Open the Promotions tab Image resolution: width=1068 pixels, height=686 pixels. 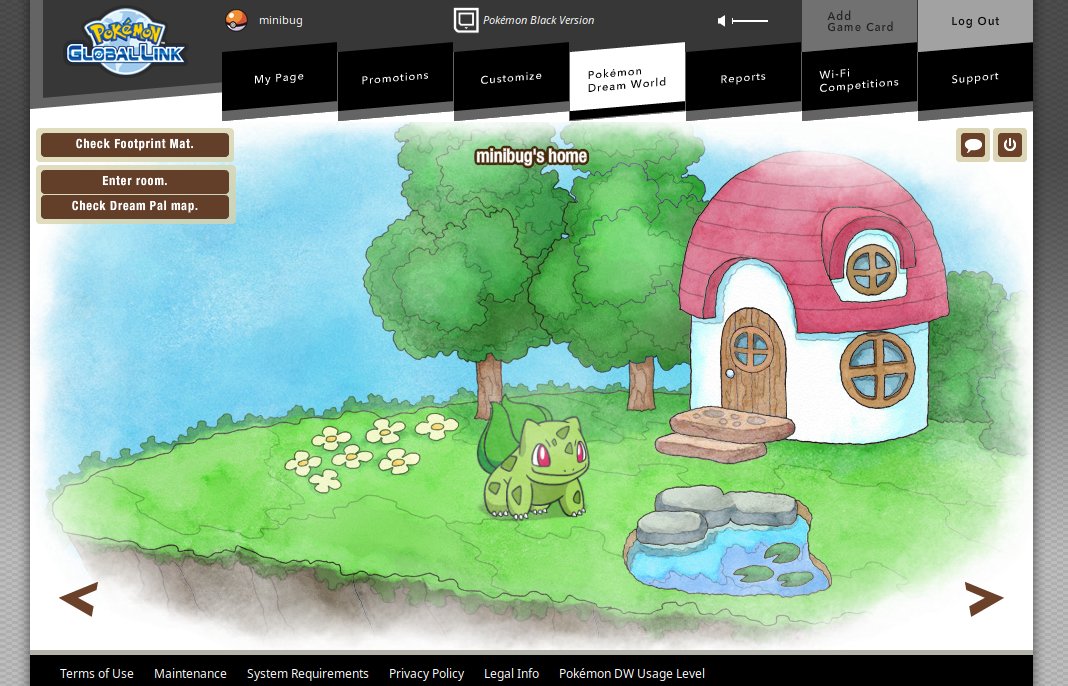(x=395, y=78)
